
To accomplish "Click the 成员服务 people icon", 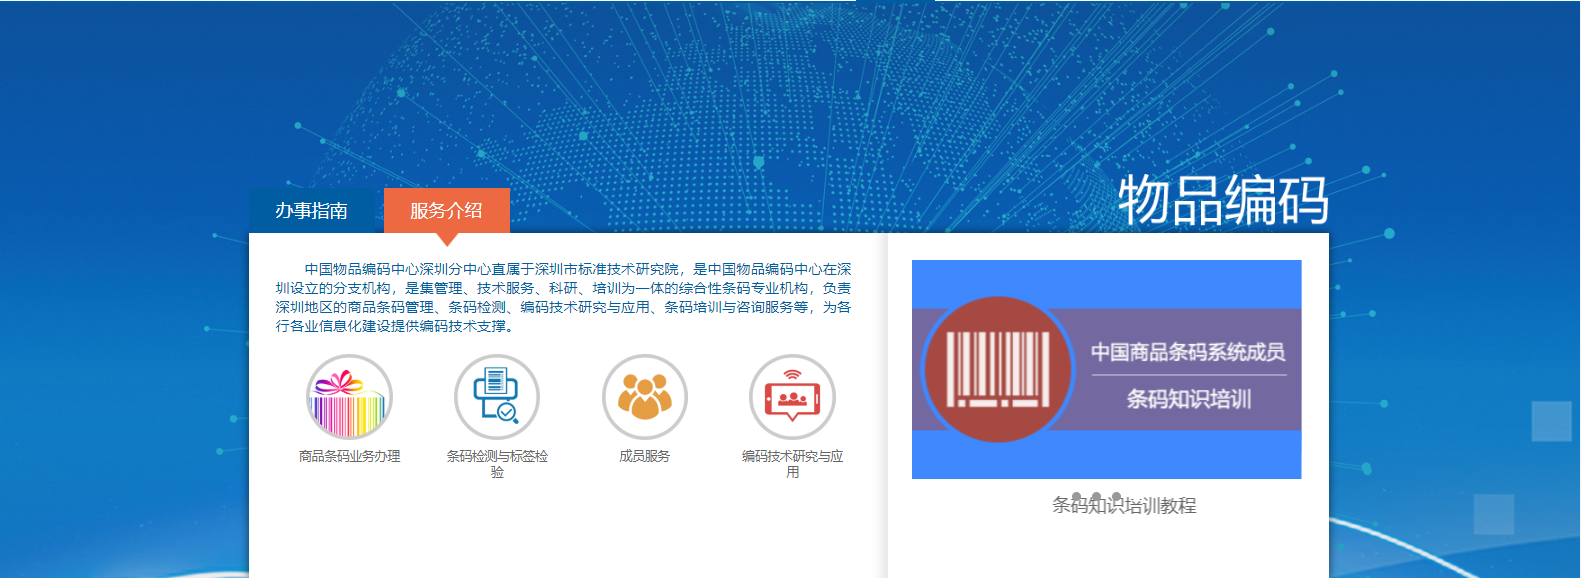I will click(x=645, y=397).
